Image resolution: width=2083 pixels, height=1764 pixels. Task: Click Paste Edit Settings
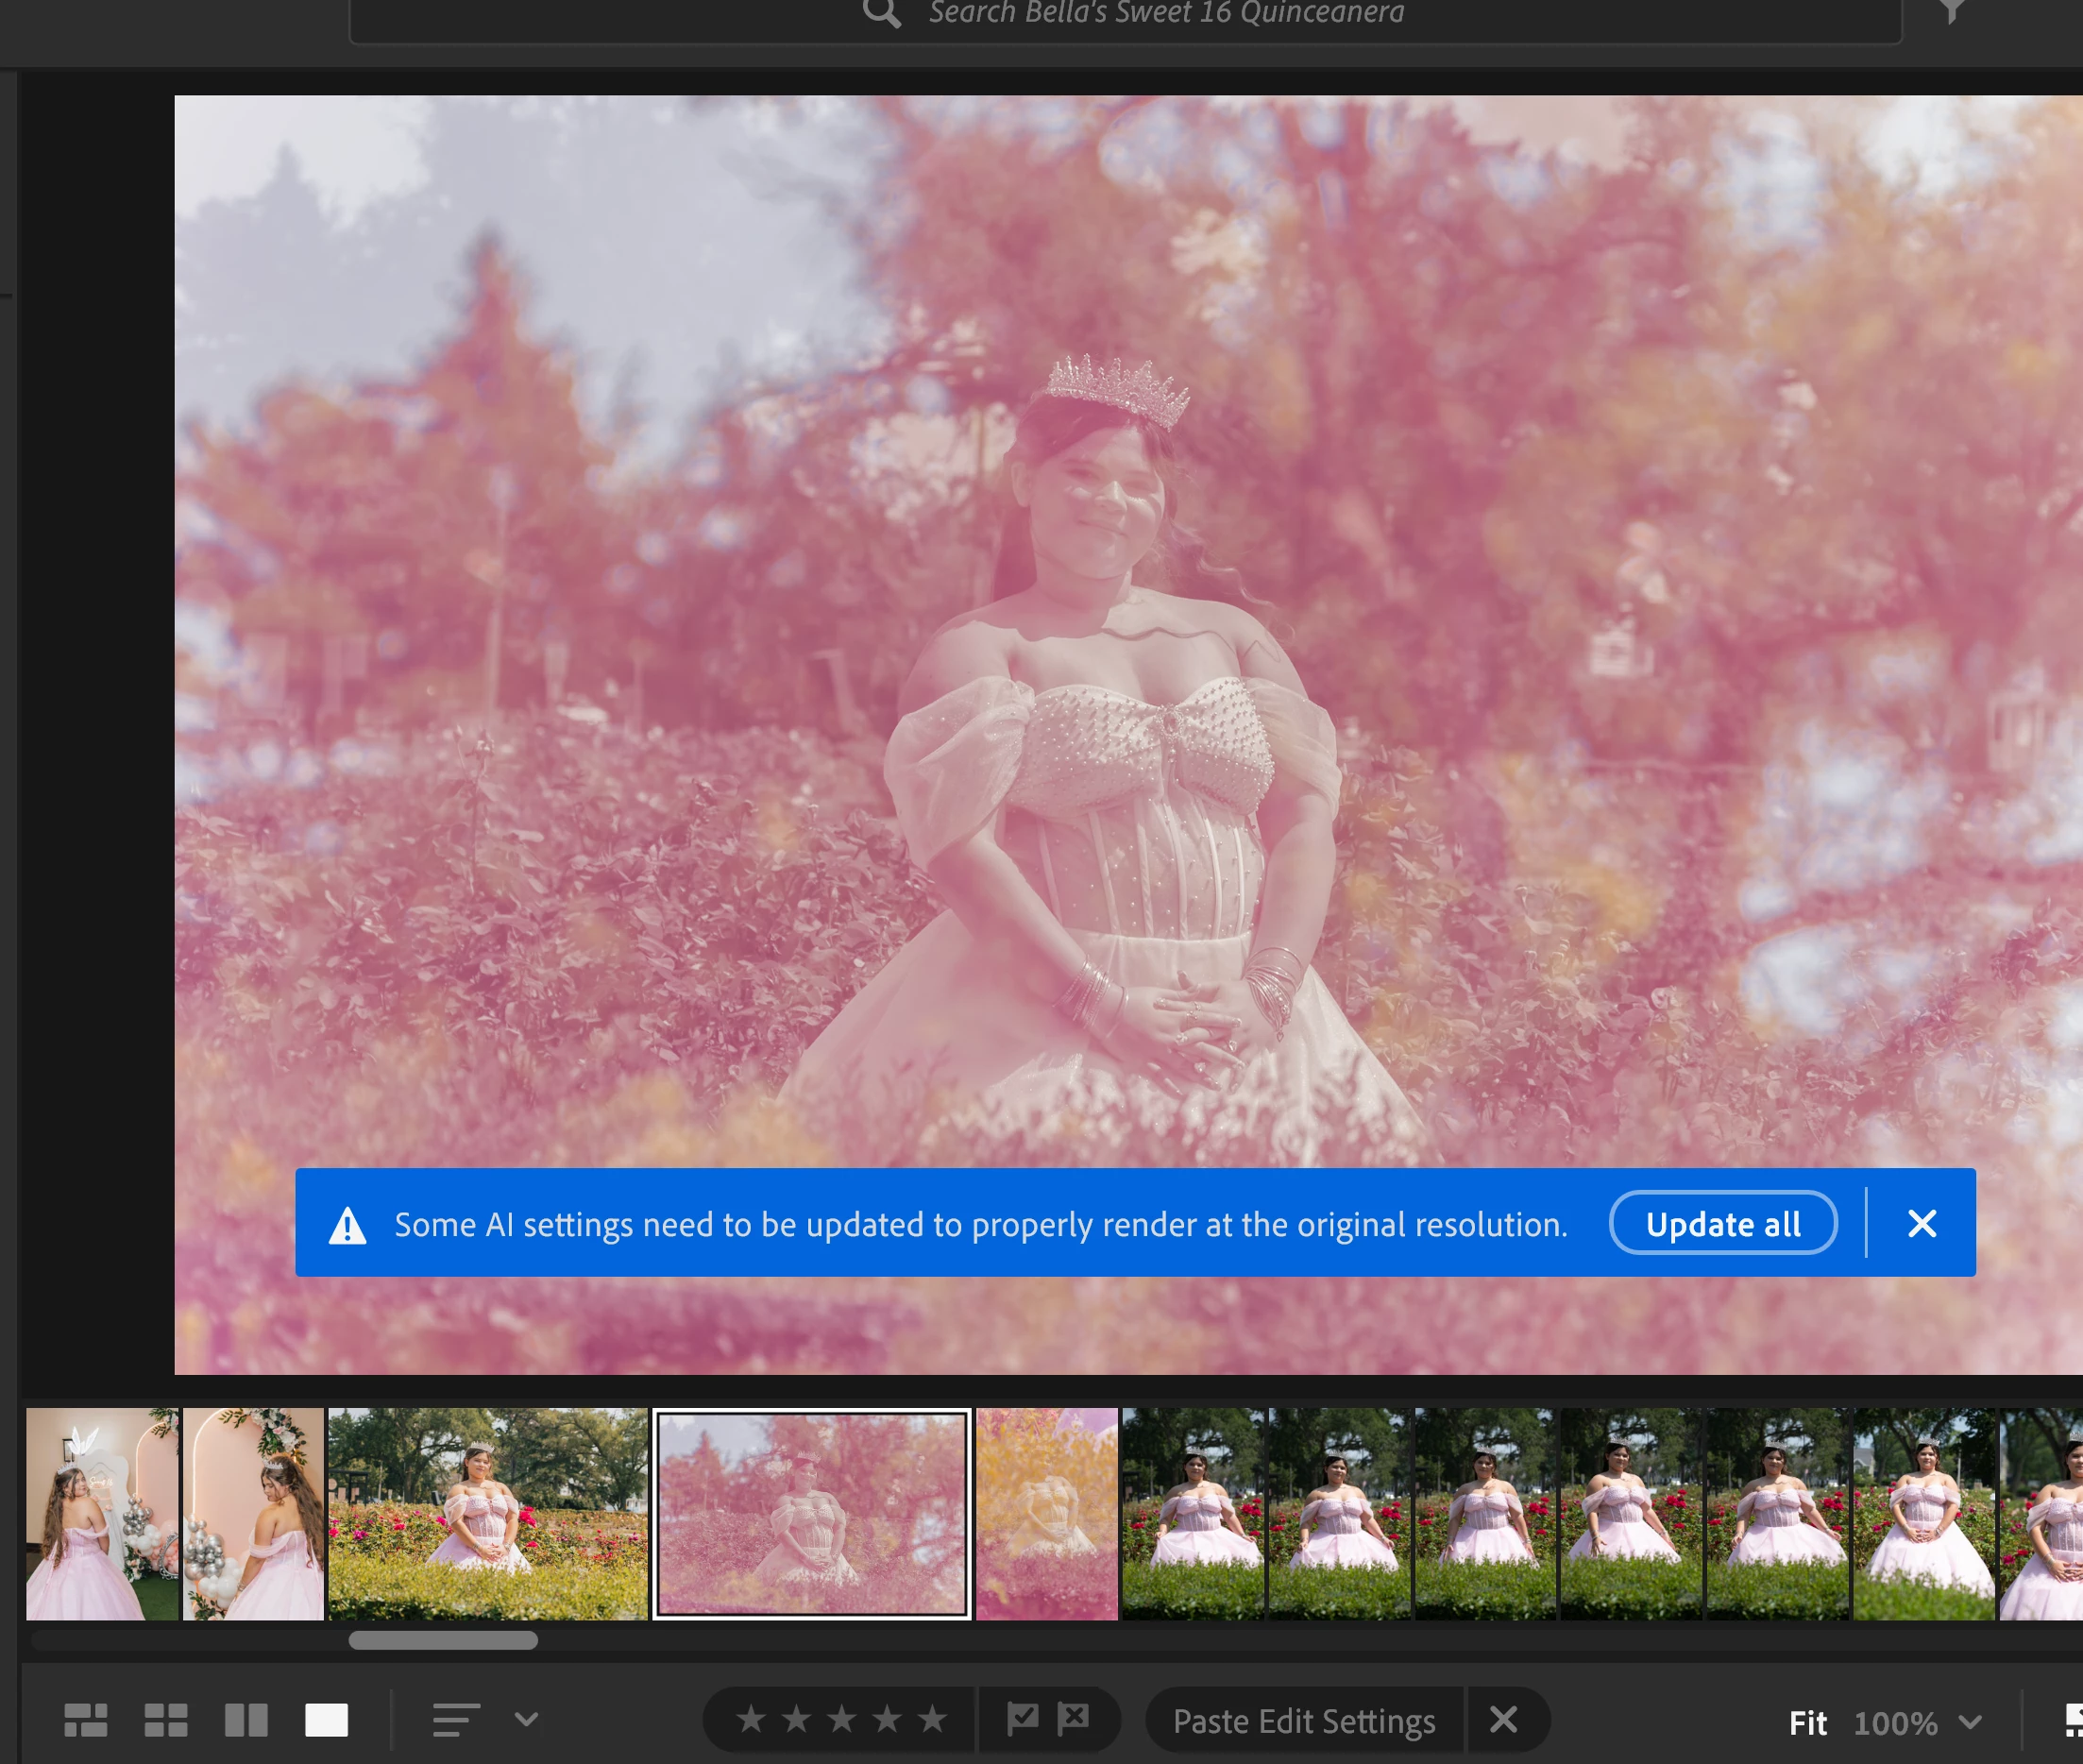click(1303, 1721)
